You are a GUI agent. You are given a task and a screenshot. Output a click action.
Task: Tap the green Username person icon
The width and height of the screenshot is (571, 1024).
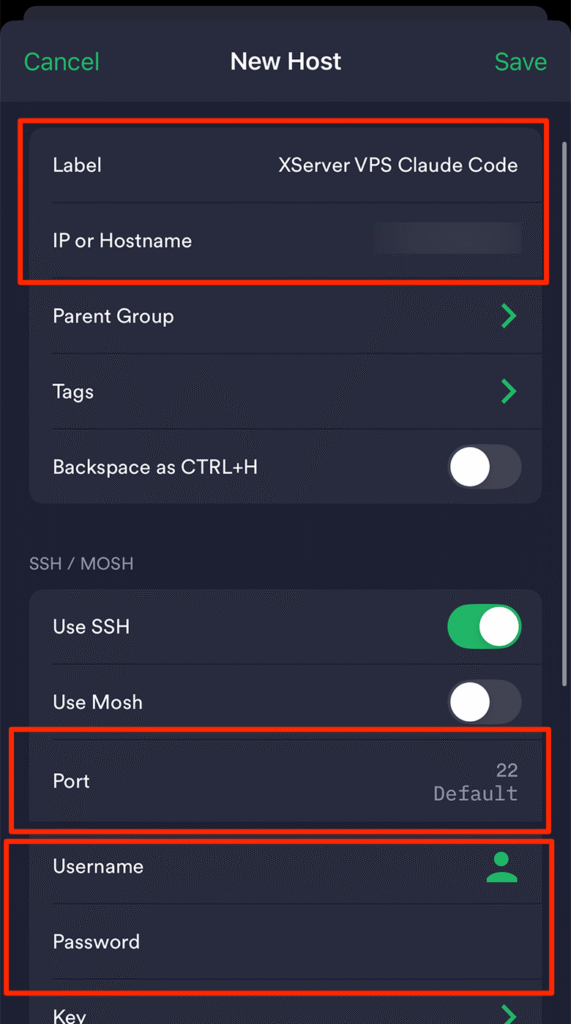click(x=502, y=867)
